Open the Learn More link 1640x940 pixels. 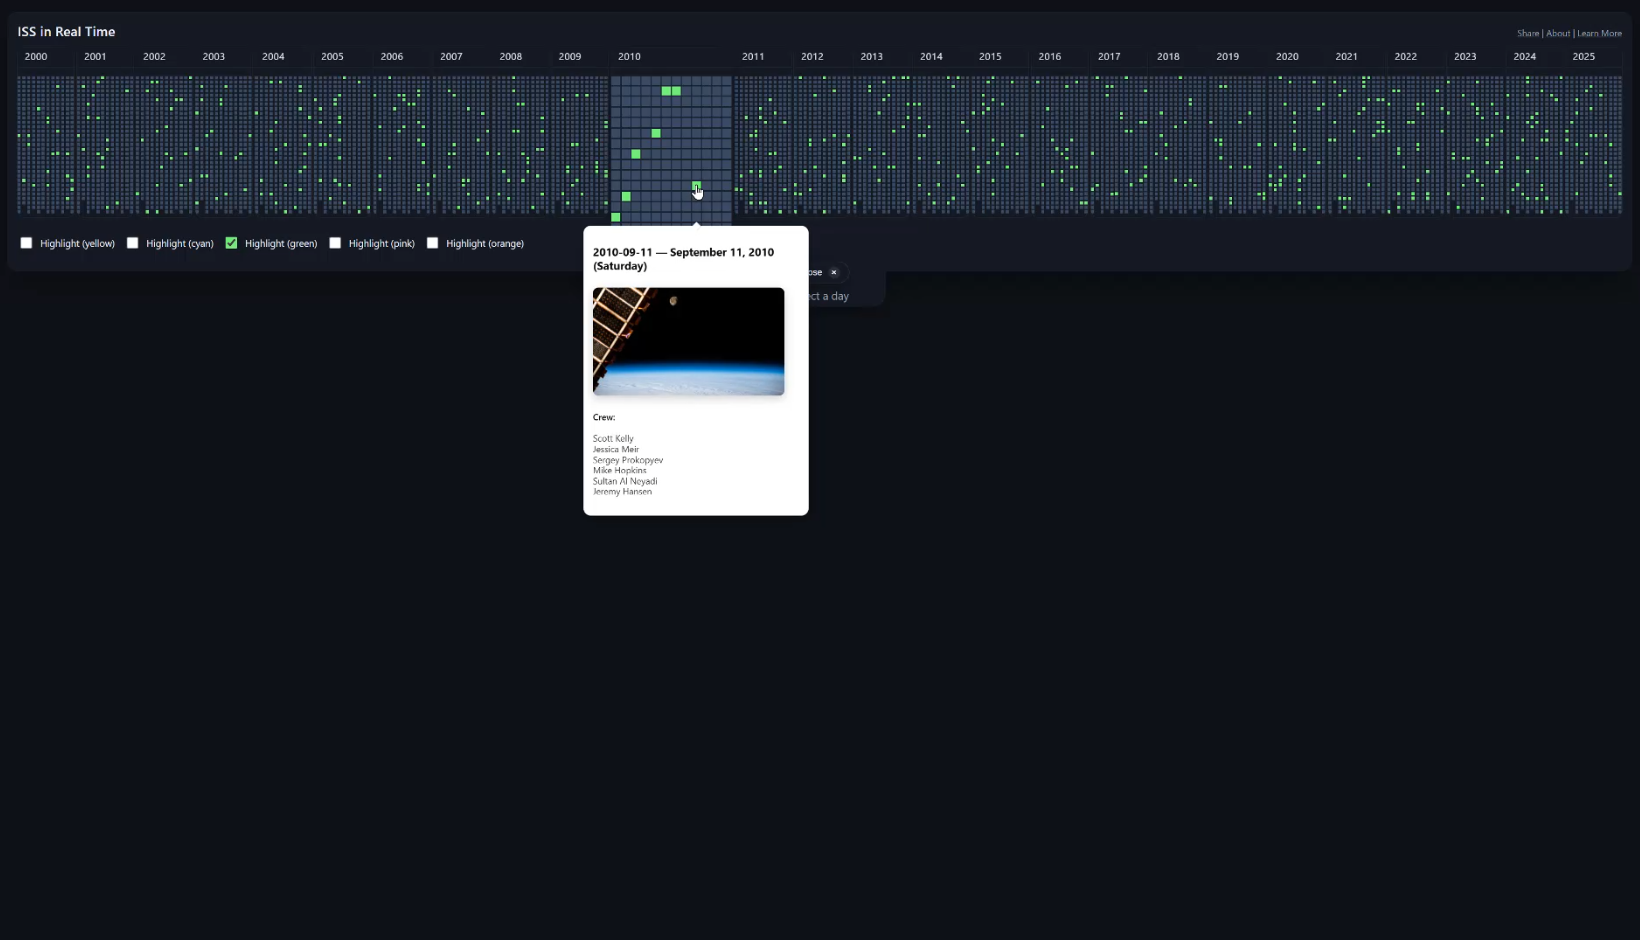click(1599, 33)
